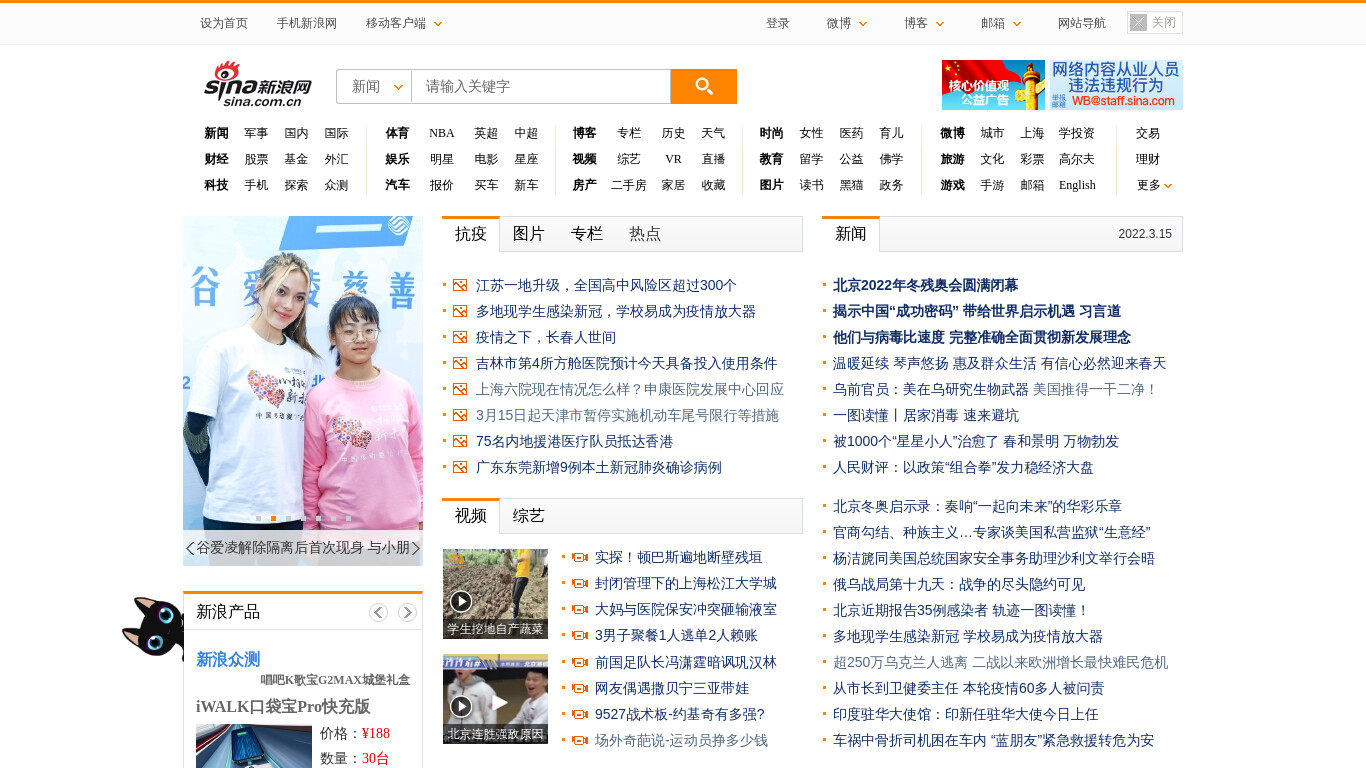Expand the 更多 navigation dropdown

tap(1154, 185)
